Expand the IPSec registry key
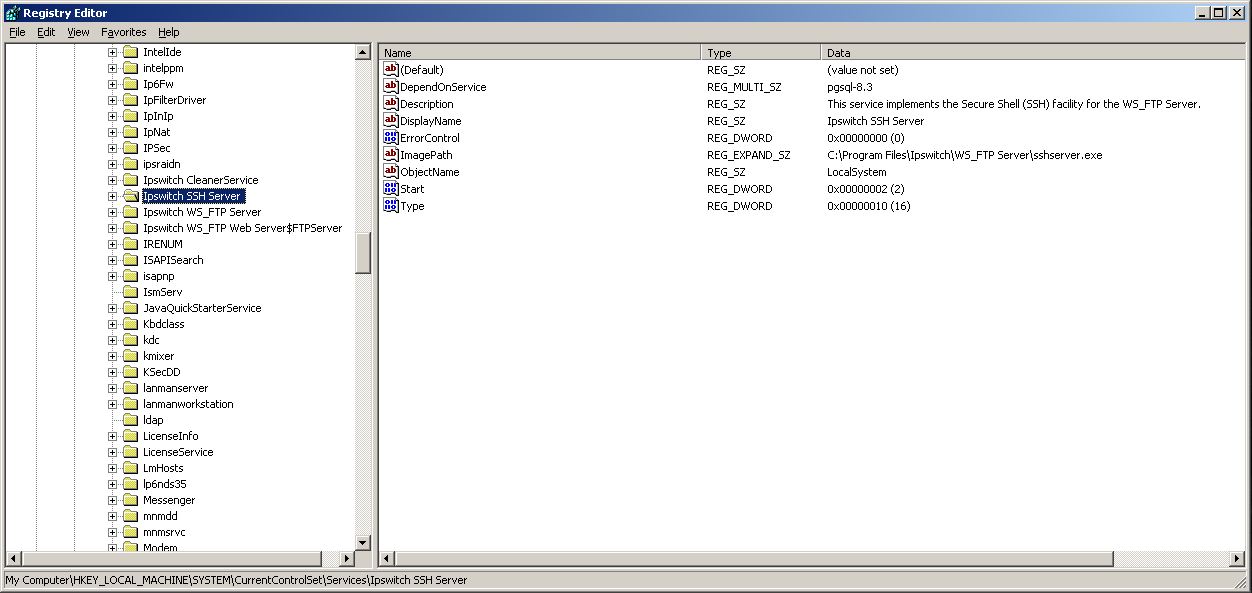This screenshot has height=593, width=1252. [x=115, y=148]
